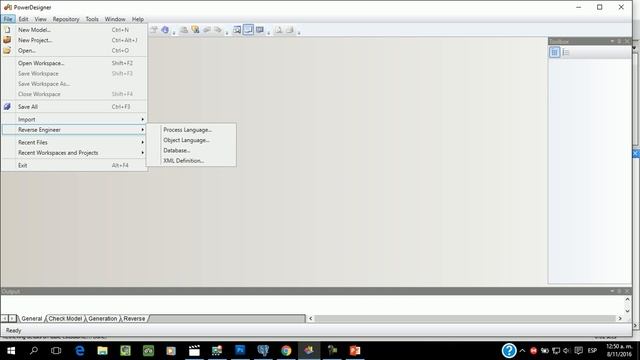Click the blue help question-mark tray icon
The width and height of the screenshot is (640, 360).
coord(509,351)
